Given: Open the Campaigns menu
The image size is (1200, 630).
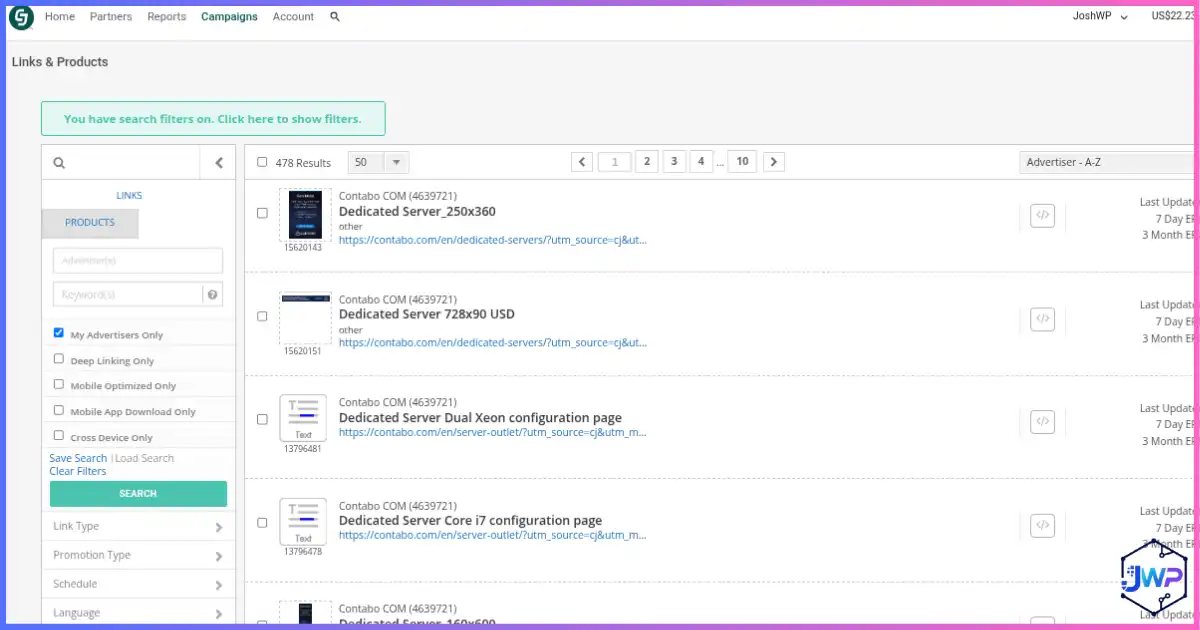Looking at the screenshot, I should pos(229,17).
